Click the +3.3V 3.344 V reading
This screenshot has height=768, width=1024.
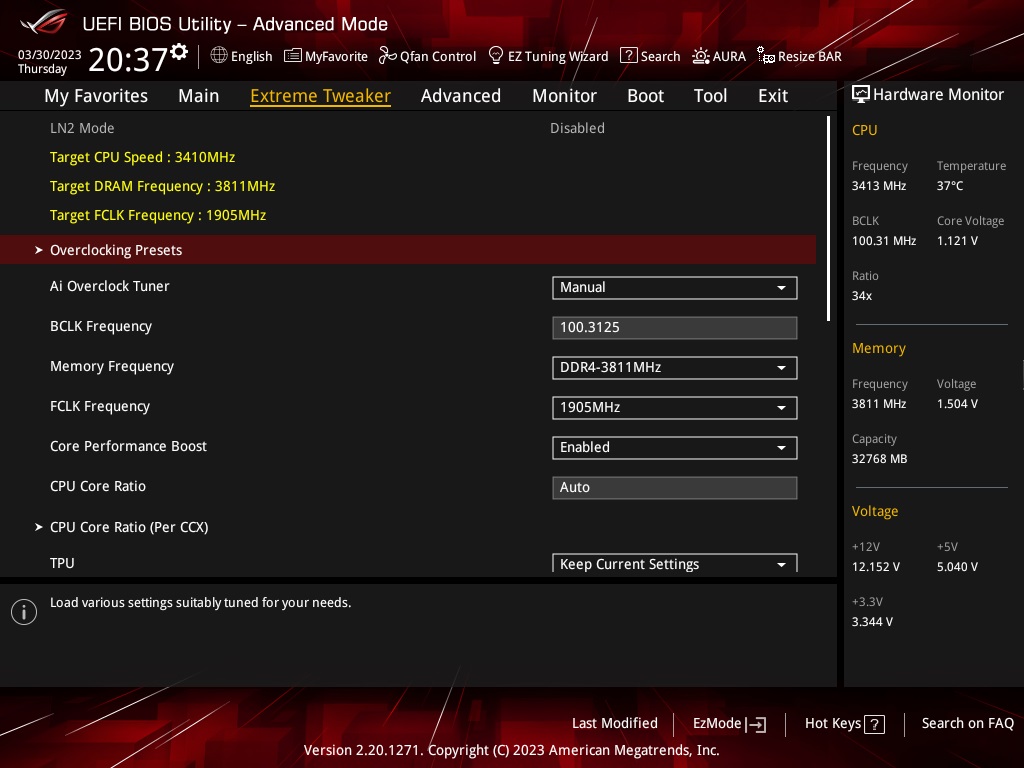coord(872,622)
